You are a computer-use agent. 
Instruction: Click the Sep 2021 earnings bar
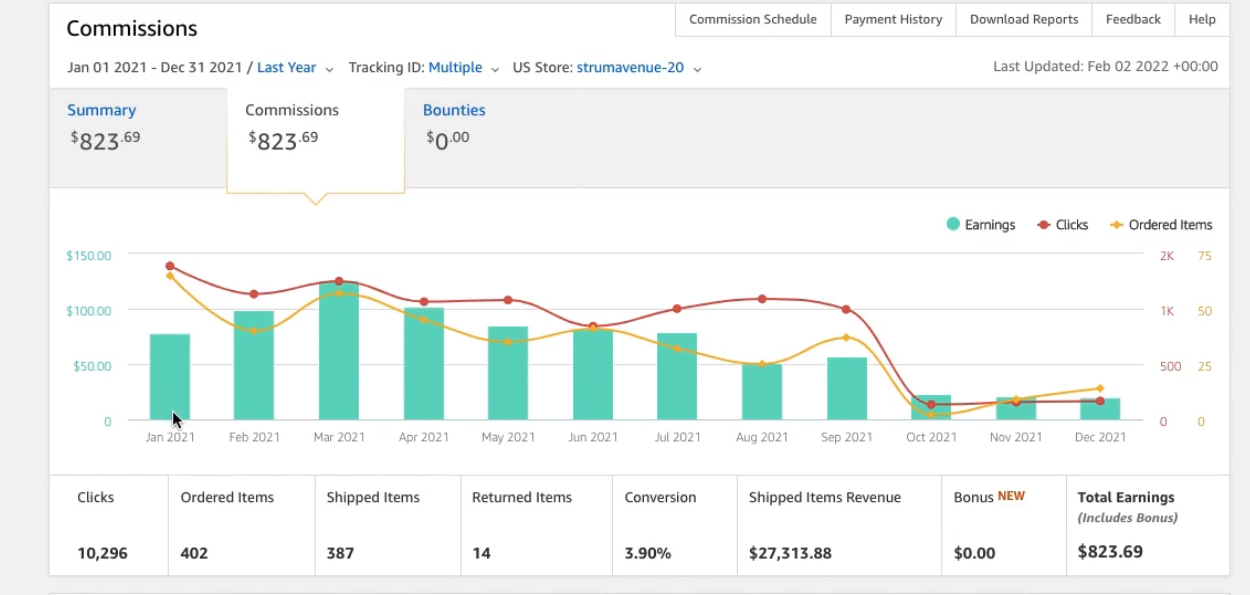tap(847, 388)
